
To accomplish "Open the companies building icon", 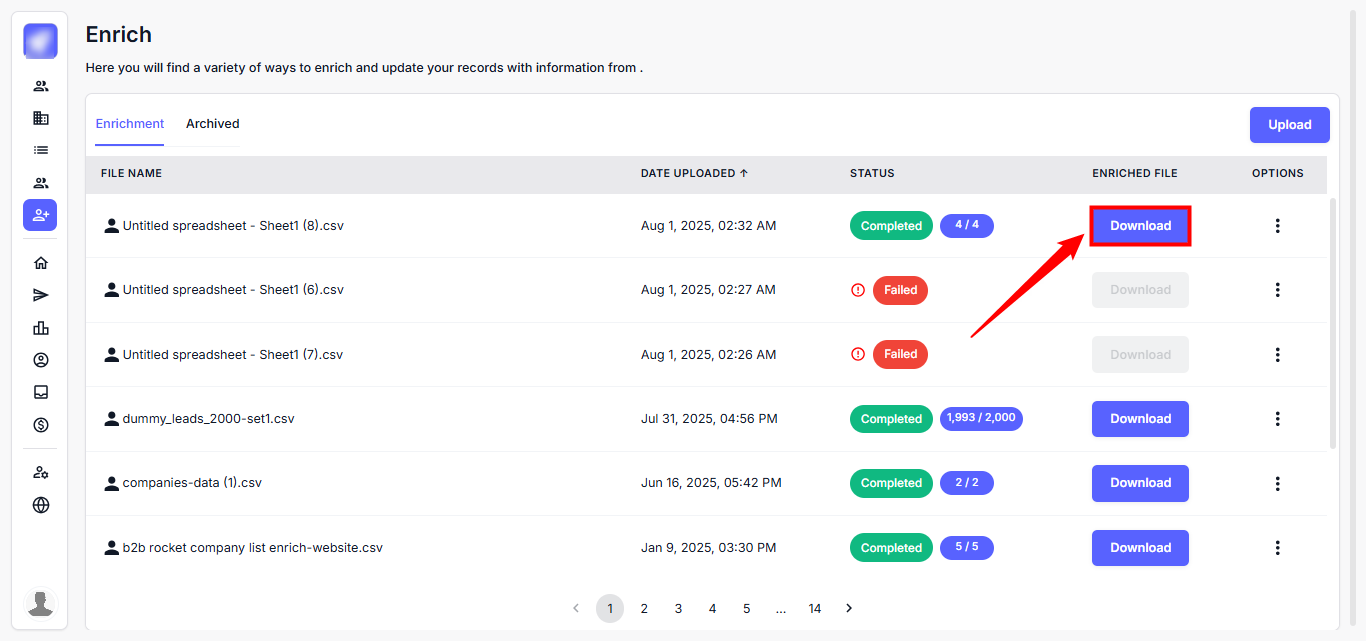I will point(41,118).
